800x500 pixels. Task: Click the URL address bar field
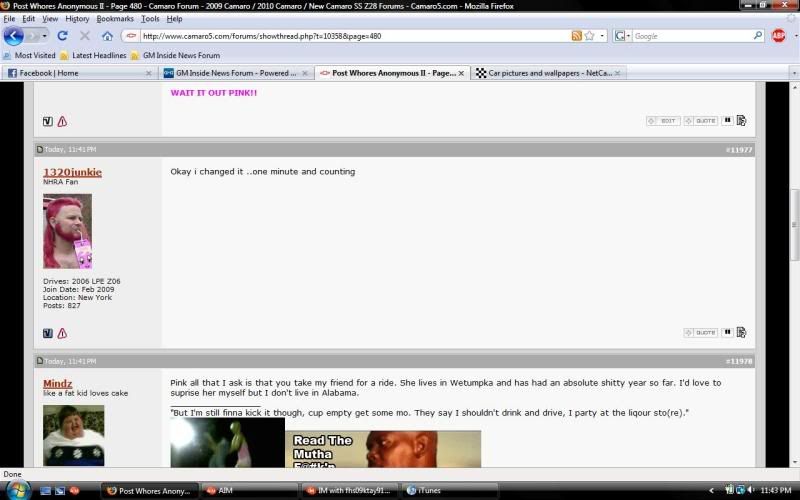(350, 36)
